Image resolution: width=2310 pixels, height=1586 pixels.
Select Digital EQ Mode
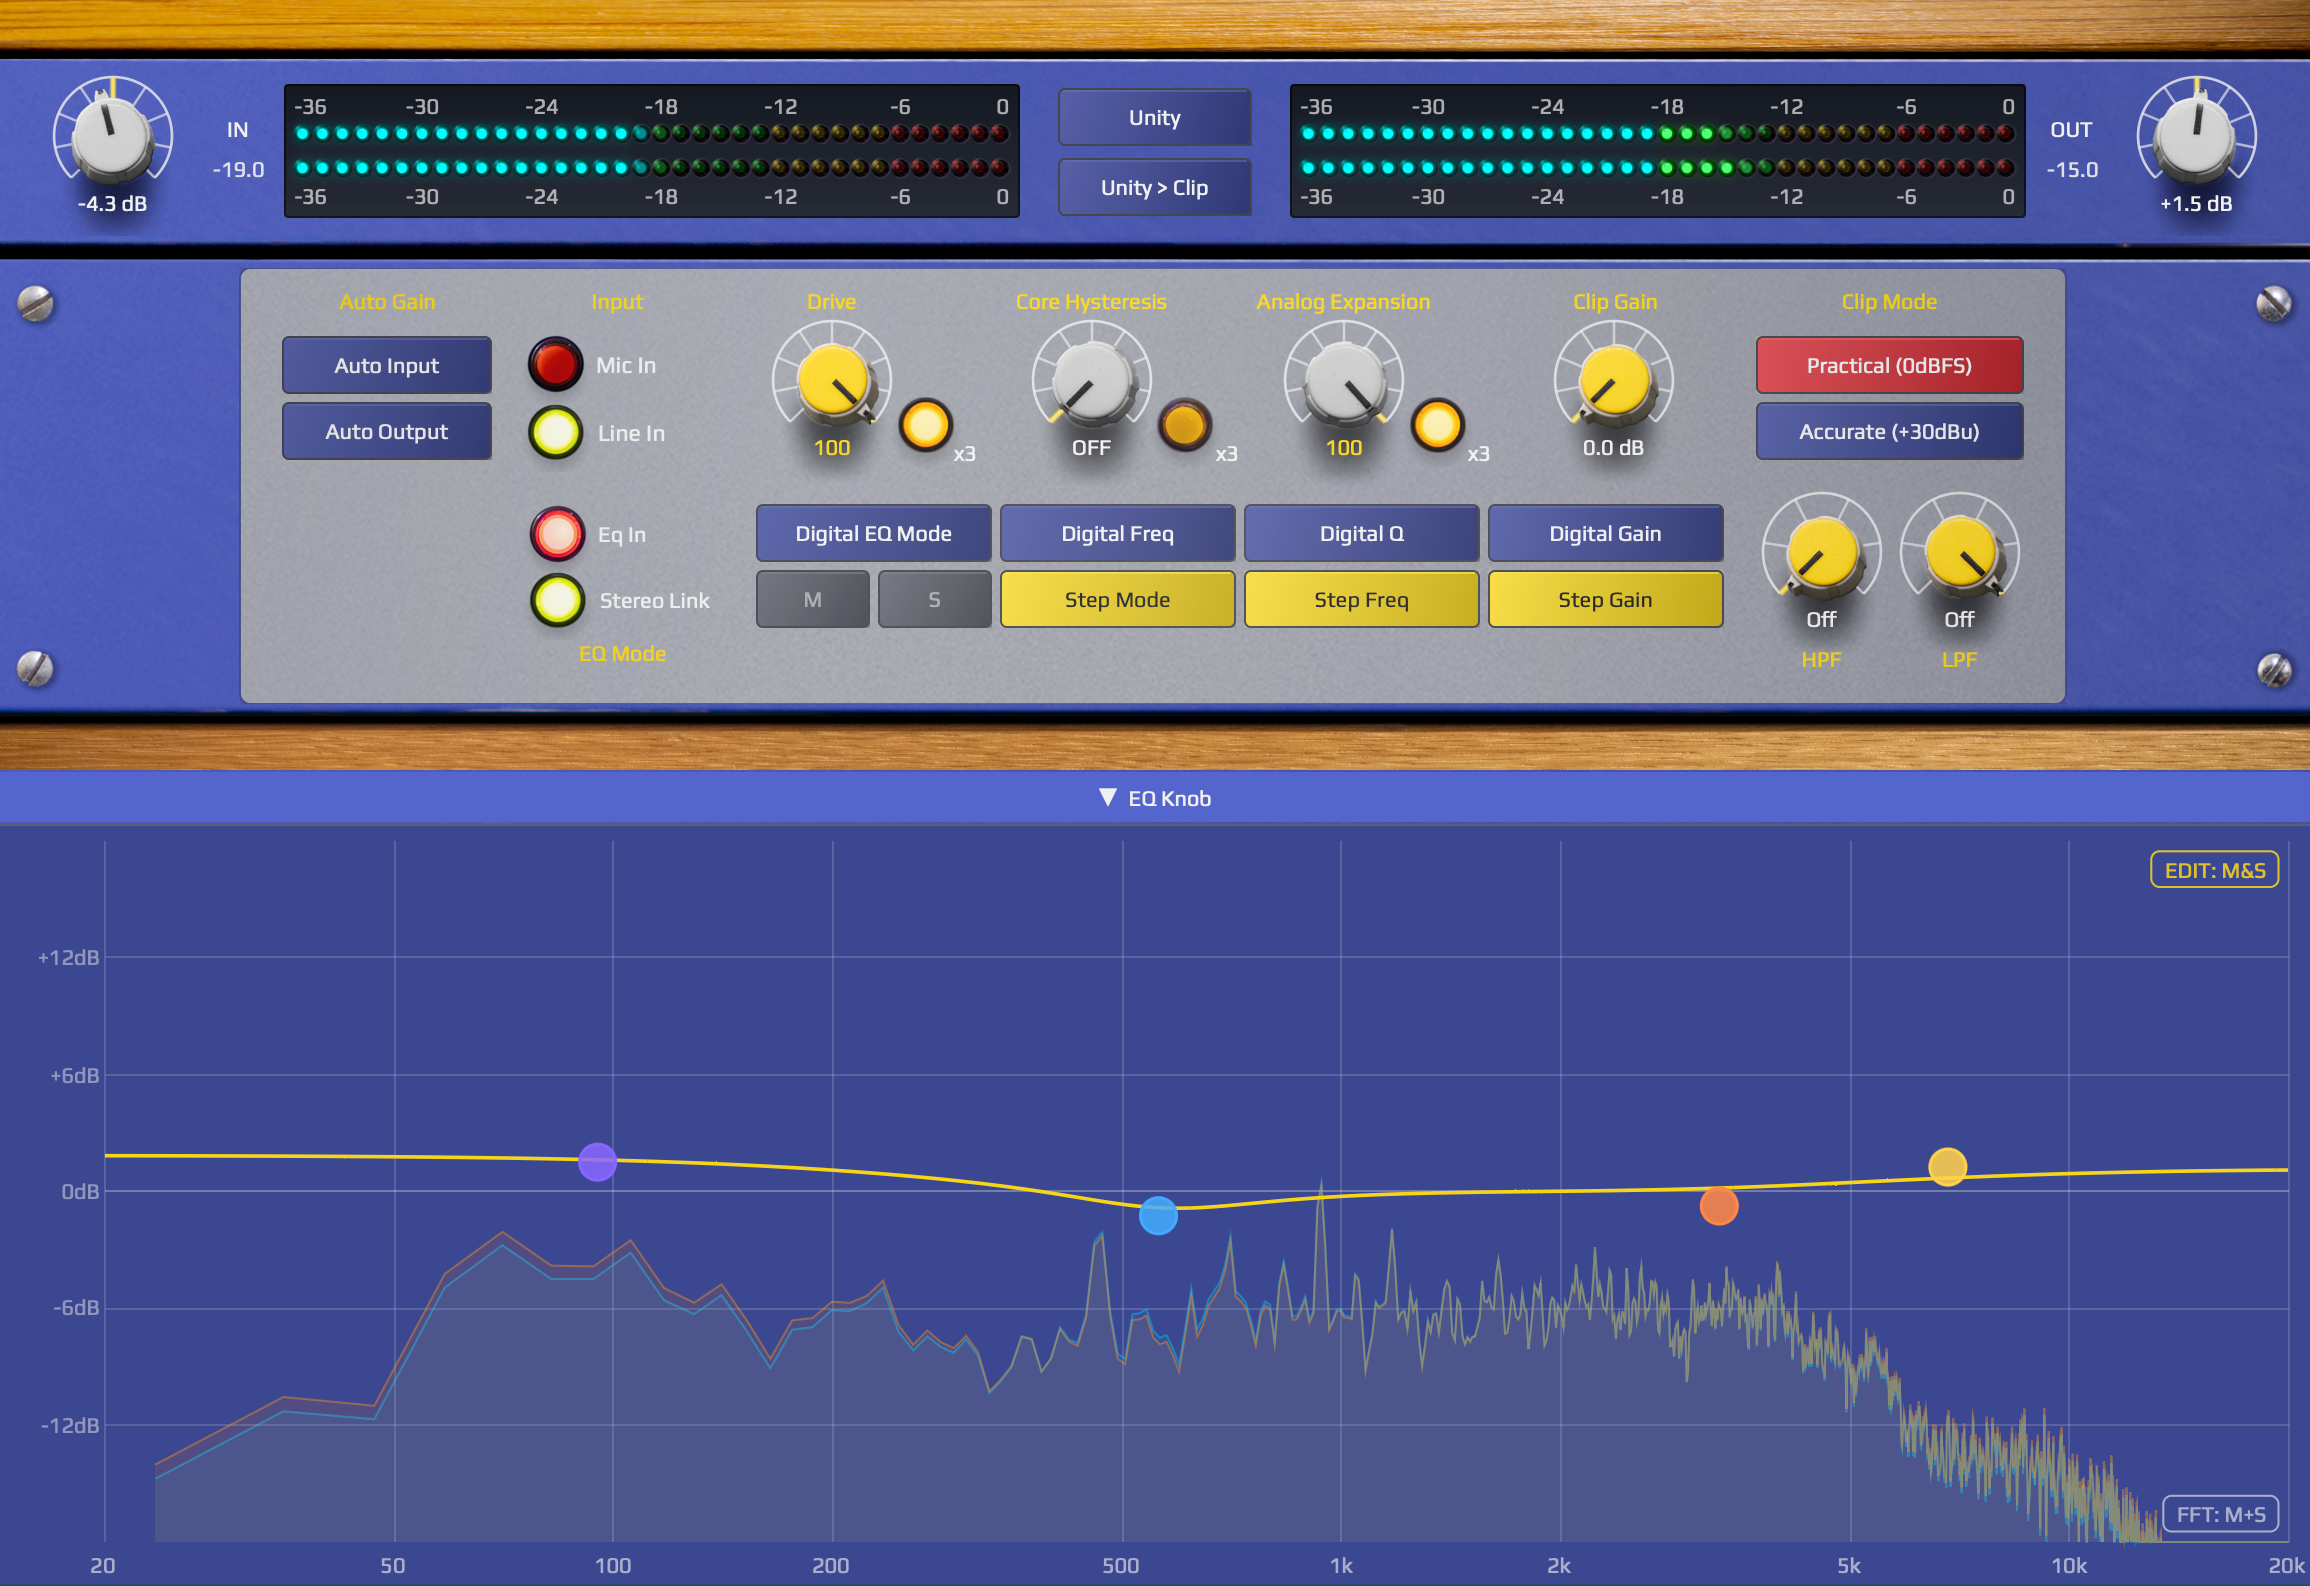coord(874,534)
